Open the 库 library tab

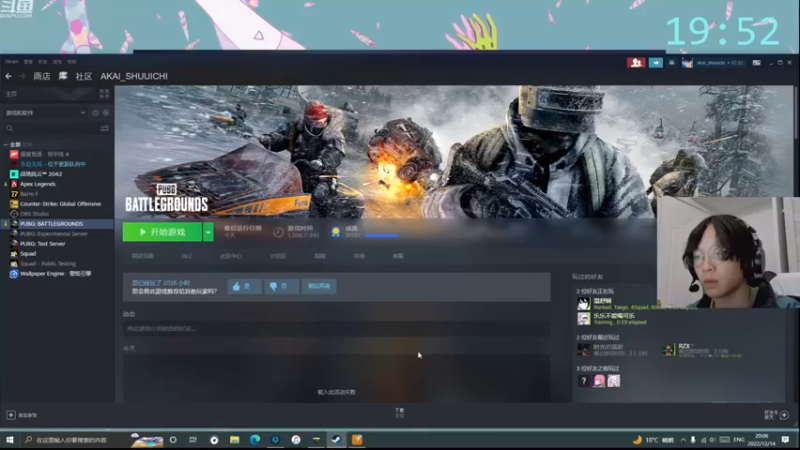pyautogui.click(x=63, y=76)
